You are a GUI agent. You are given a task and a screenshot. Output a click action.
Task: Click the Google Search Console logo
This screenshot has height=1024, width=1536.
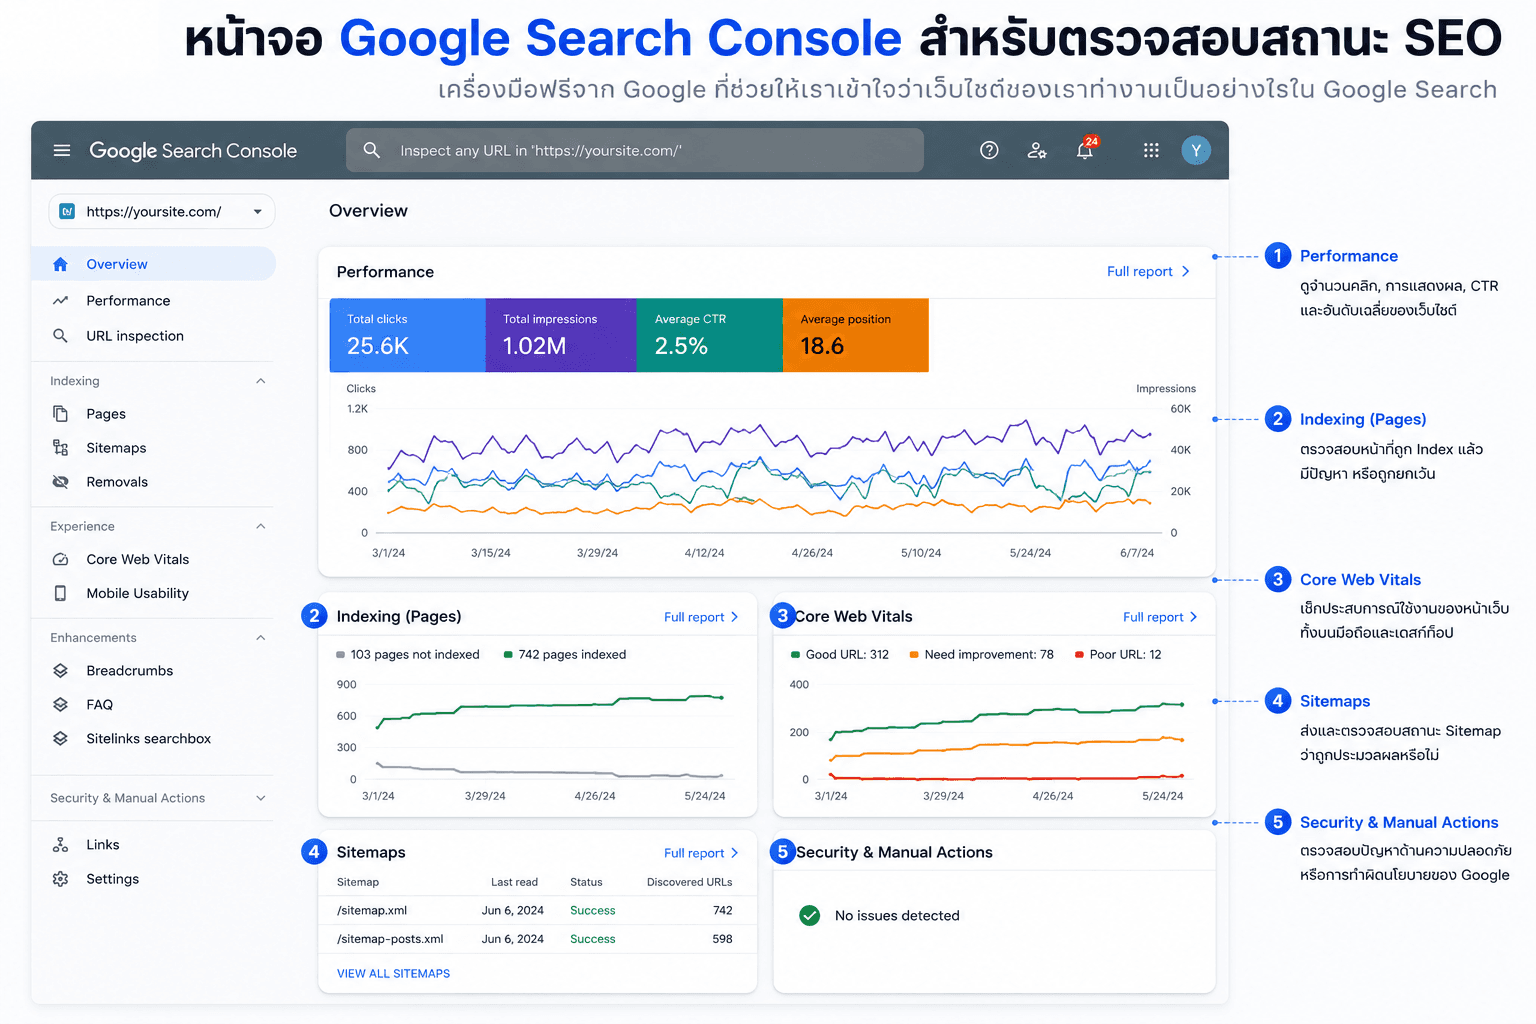[193, 151]
